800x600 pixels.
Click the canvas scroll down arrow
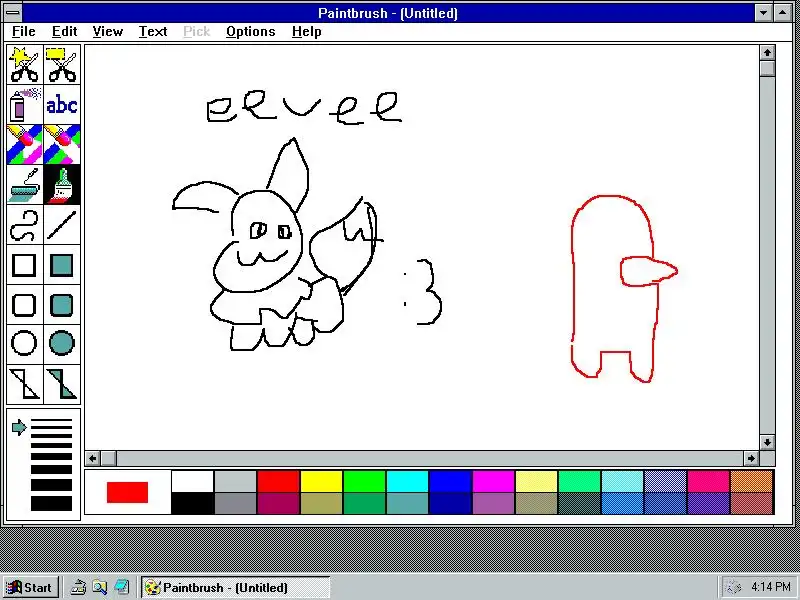click(767, 442)
